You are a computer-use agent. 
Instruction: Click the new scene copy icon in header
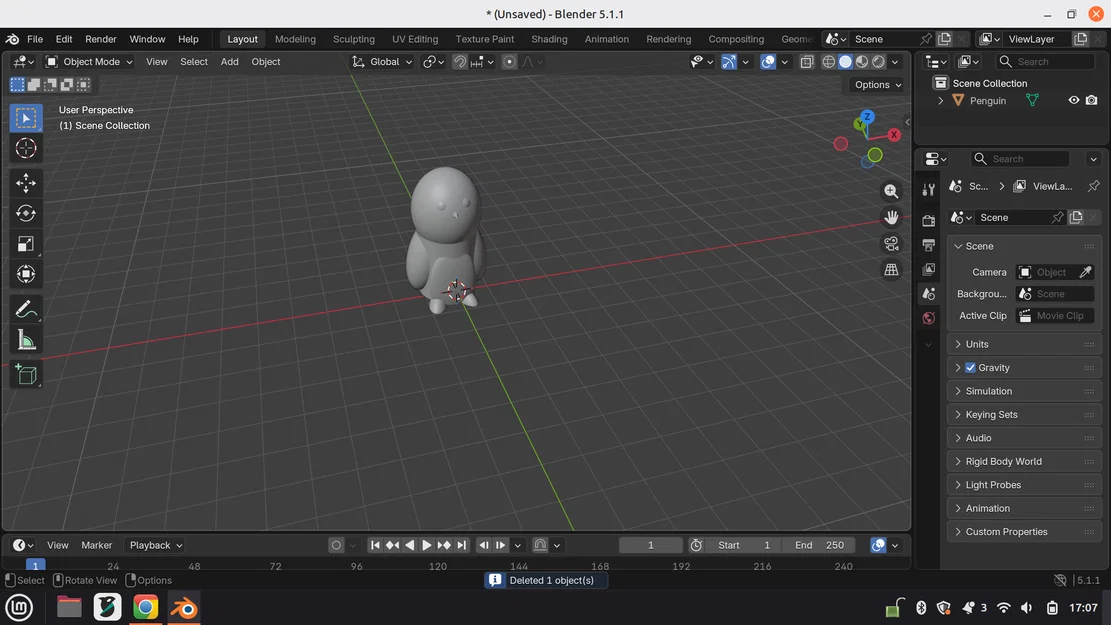coord(944,39)
